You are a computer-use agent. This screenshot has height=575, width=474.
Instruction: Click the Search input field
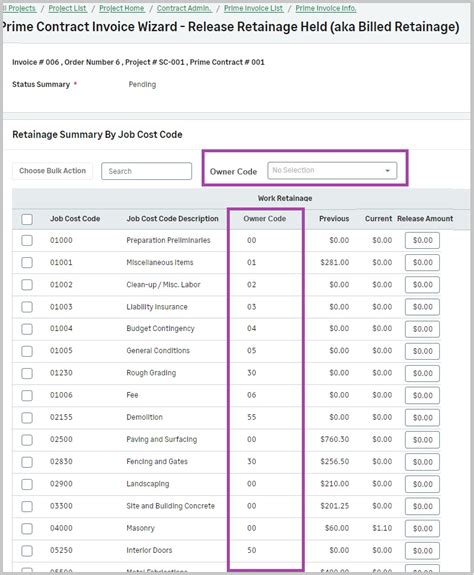tap(146, 171)
